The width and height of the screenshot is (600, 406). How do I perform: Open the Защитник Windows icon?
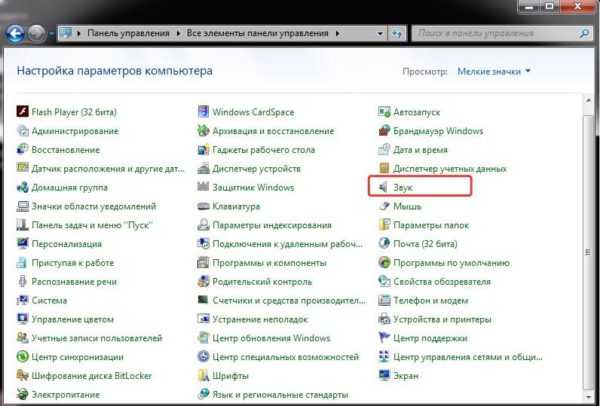click(203, 188)
